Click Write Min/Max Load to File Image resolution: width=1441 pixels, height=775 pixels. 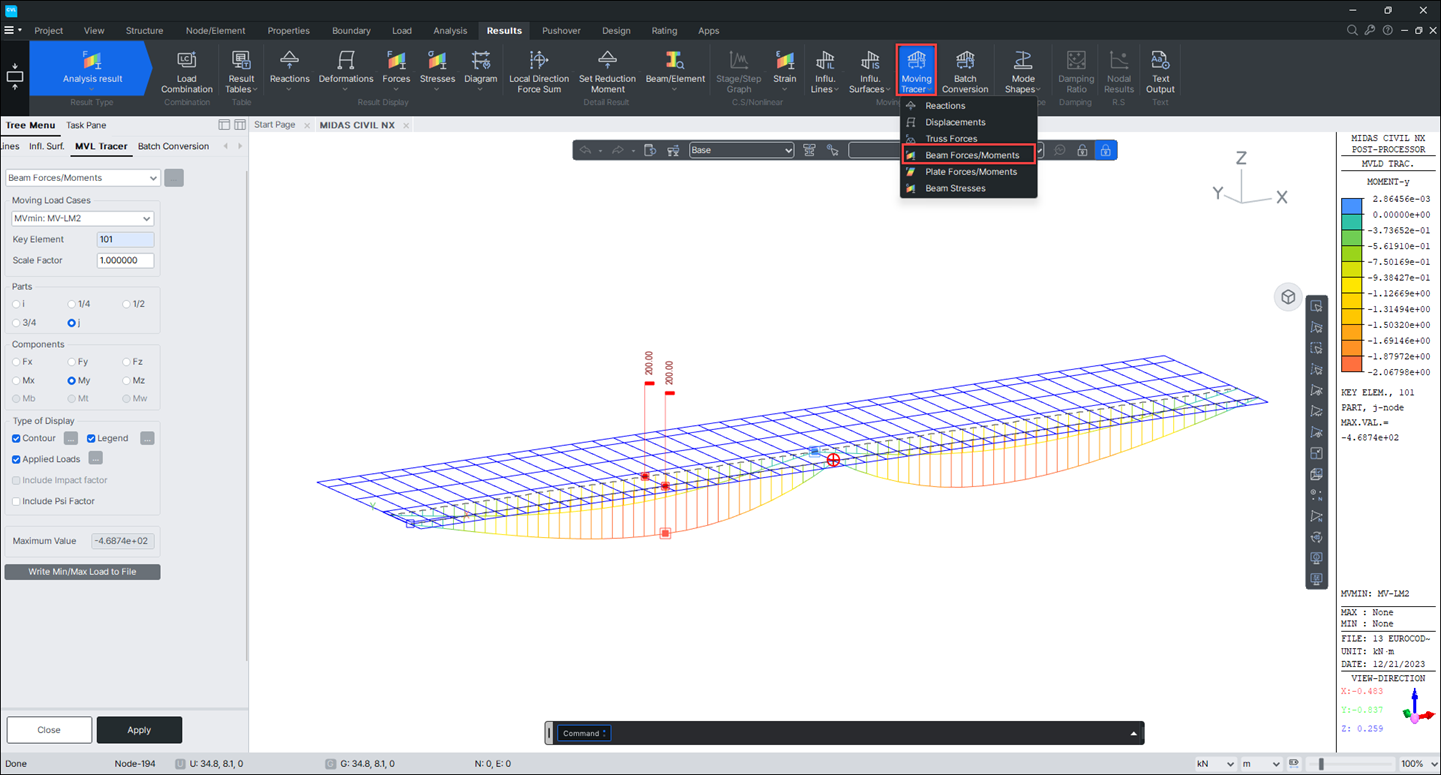pyautogui.click(x=82, y=572)
